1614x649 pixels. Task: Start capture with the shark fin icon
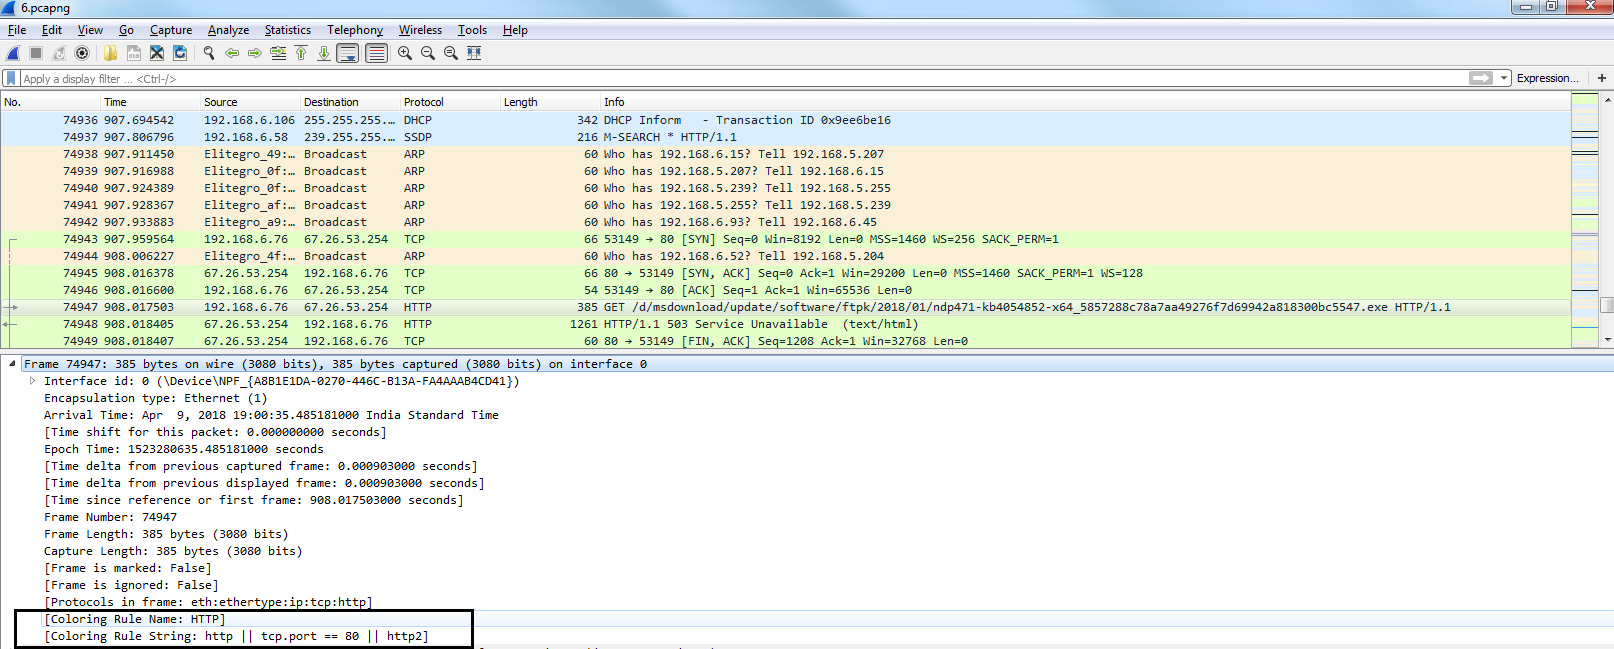(13, 53)
